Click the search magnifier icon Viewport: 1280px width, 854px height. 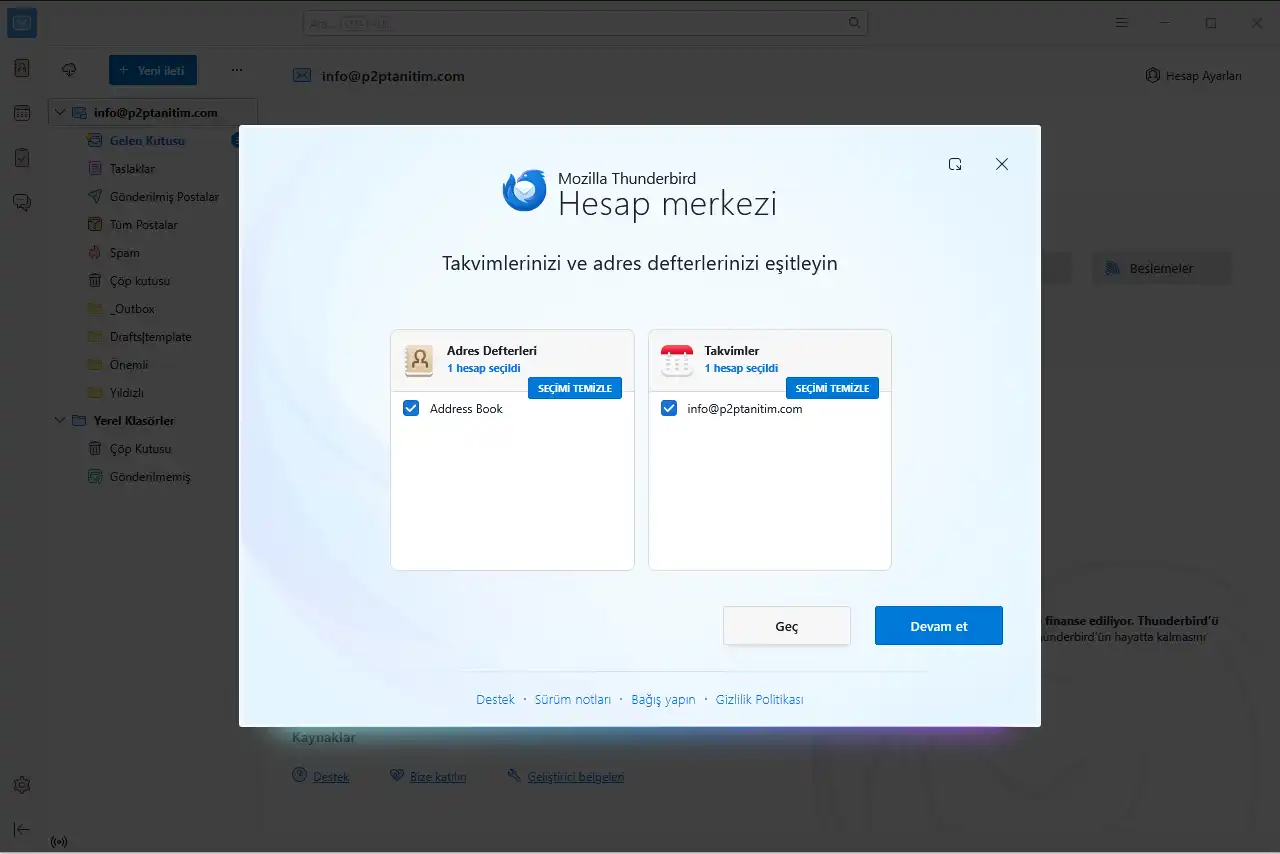854,23
